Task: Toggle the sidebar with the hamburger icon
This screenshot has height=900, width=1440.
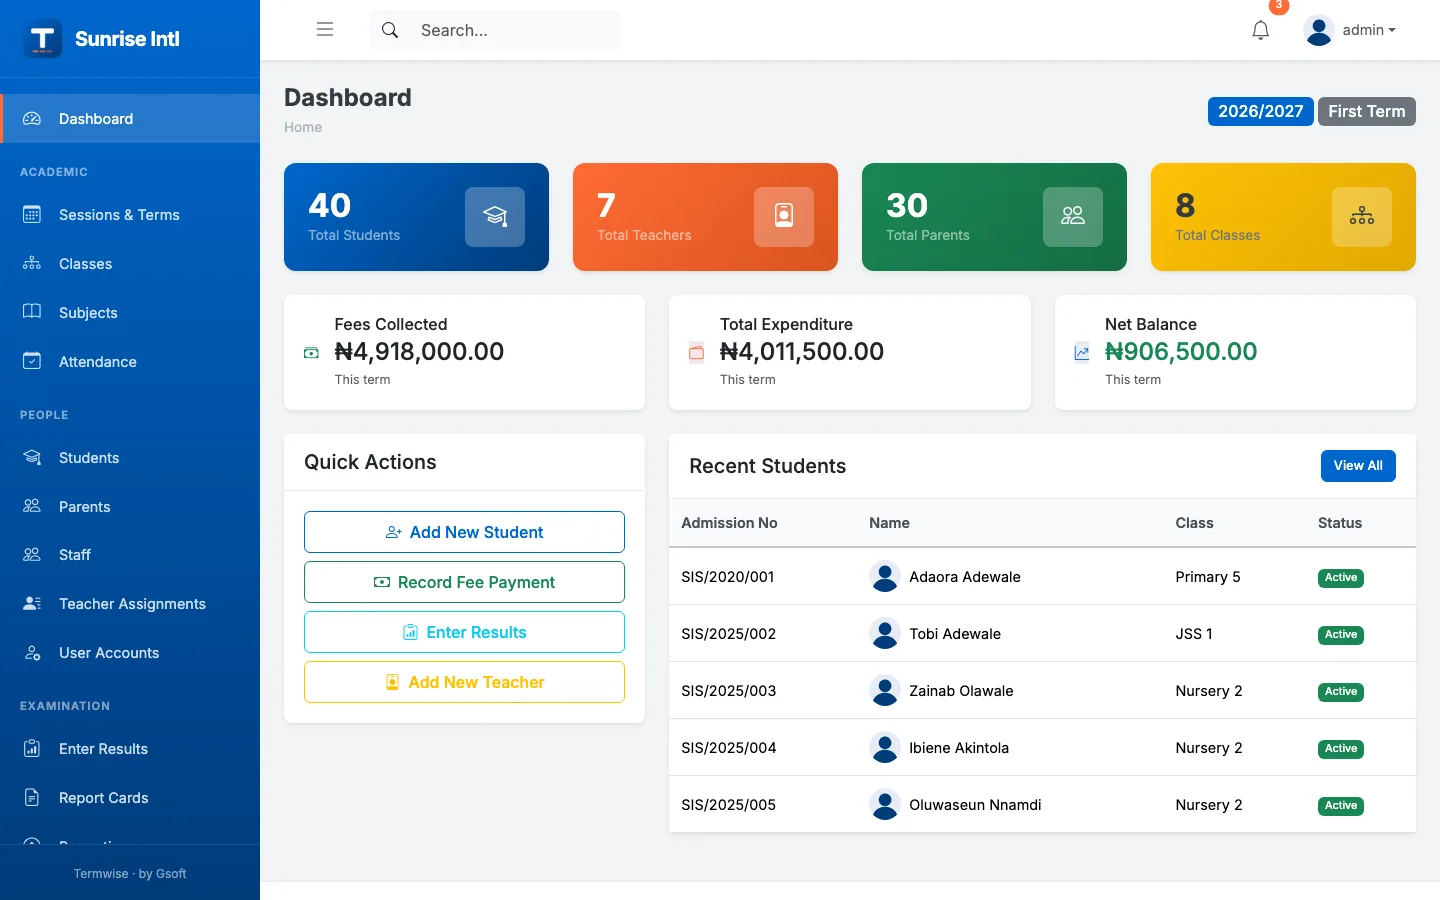Action: 325,30
